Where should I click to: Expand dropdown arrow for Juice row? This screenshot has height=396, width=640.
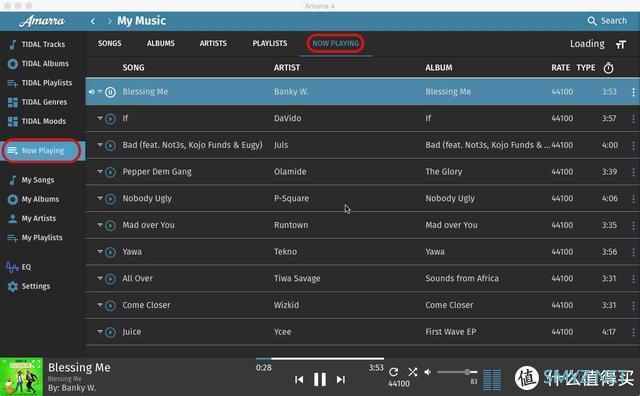pyautogui.click(x=100, y=331)
